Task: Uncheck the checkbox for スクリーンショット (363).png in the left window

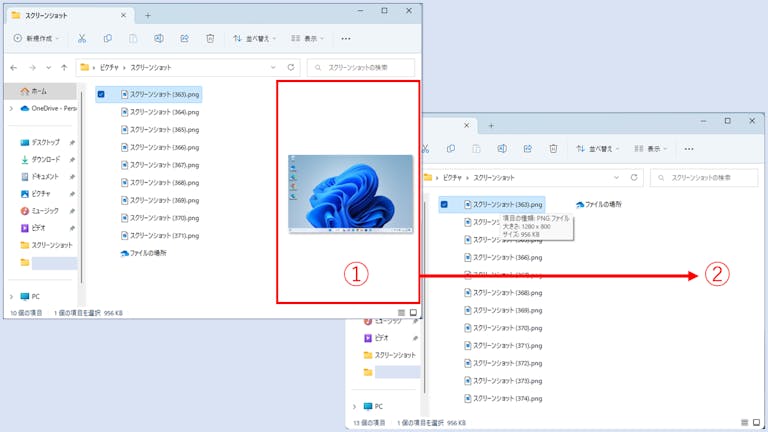Action: (101, 95)
